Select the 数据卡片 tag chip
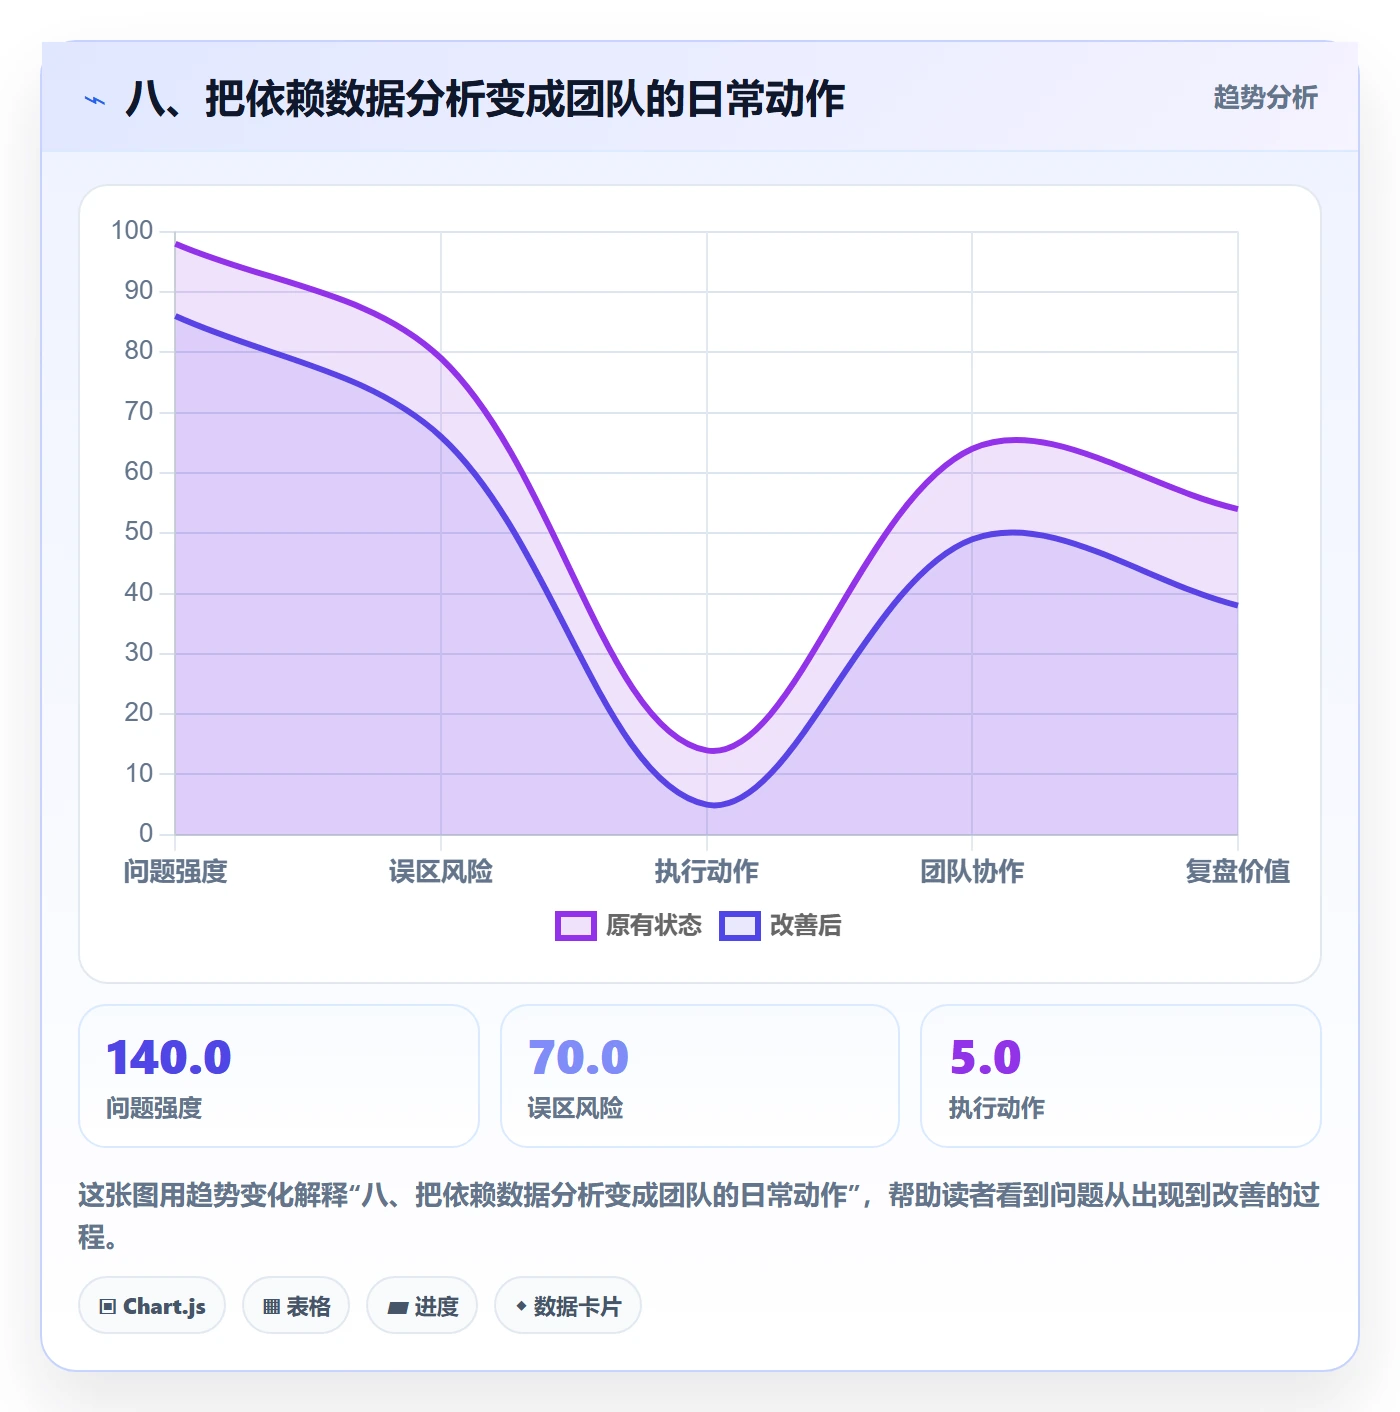Image resolution: width=1400 pixels, height=1412 pixels. 568,1306
